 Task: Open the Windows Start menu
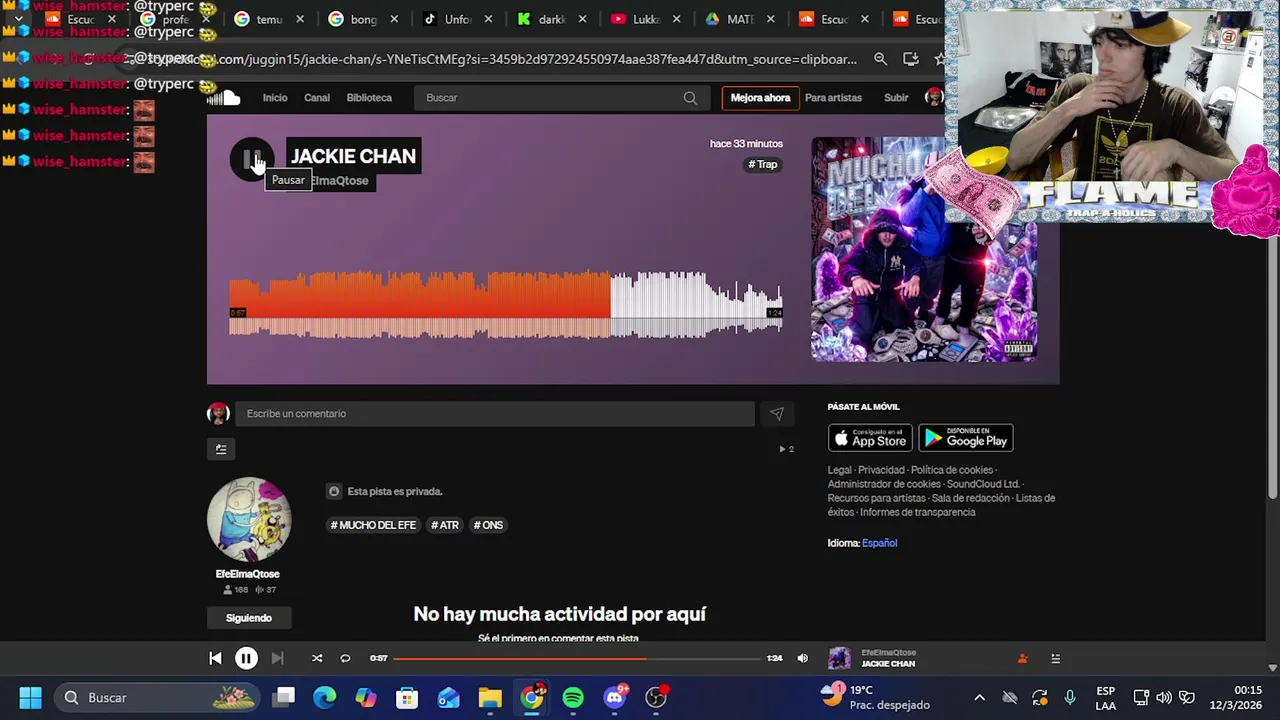pos(30,697)
